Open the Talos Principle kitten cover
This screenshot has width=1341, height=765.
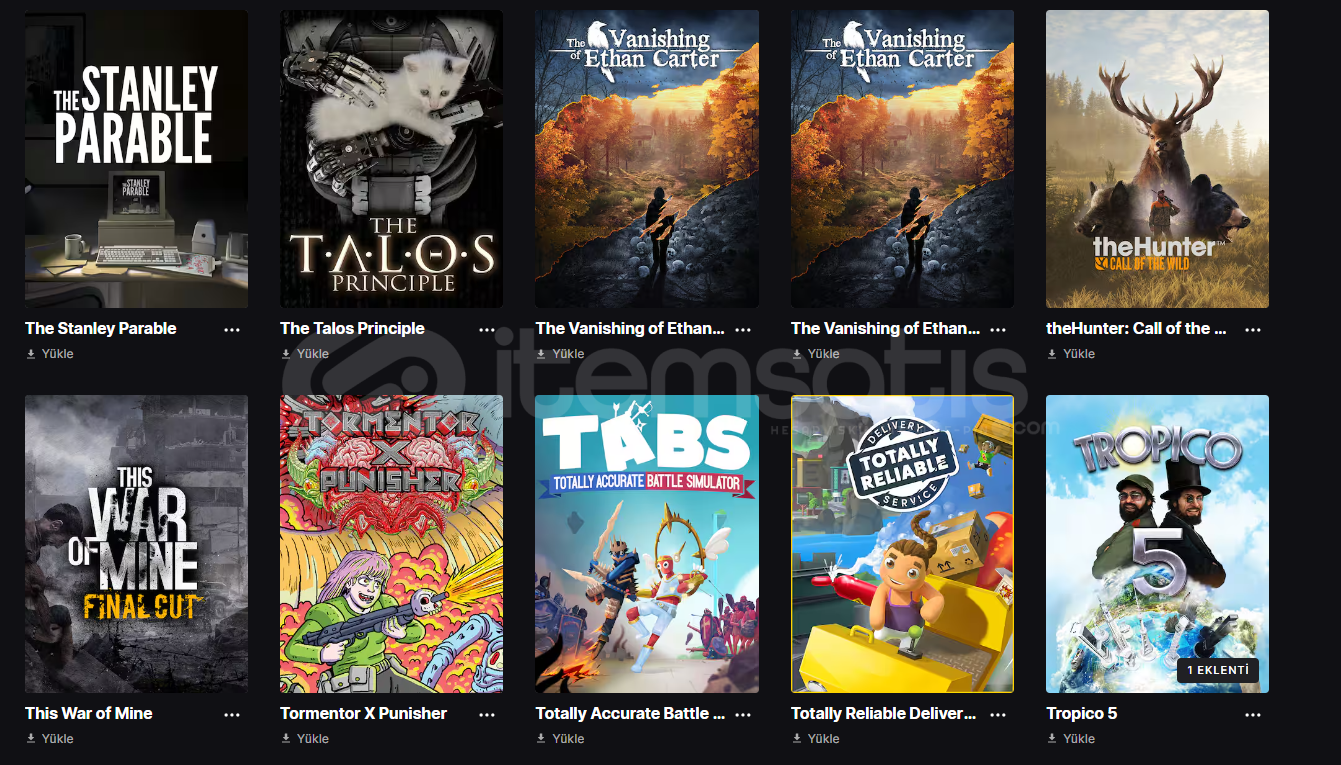[392, 159]
